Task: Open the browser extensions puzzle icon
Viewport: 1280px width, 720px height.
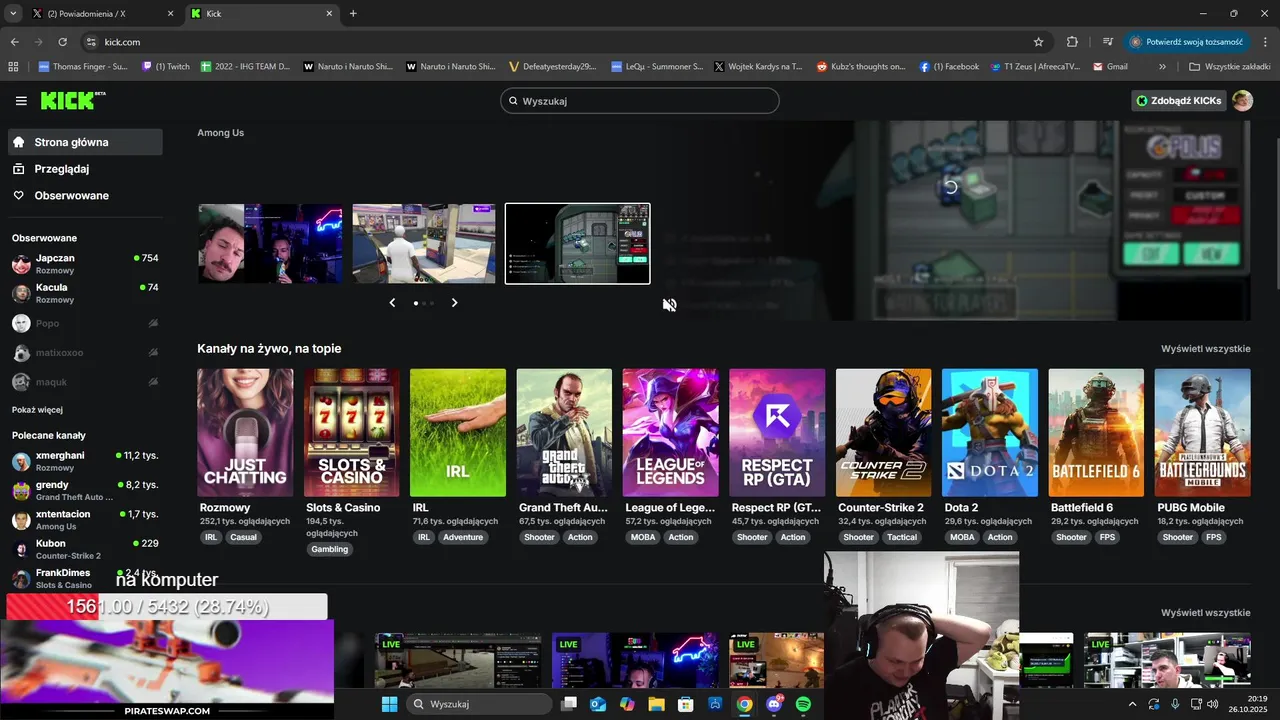Action: [1072, 42]
